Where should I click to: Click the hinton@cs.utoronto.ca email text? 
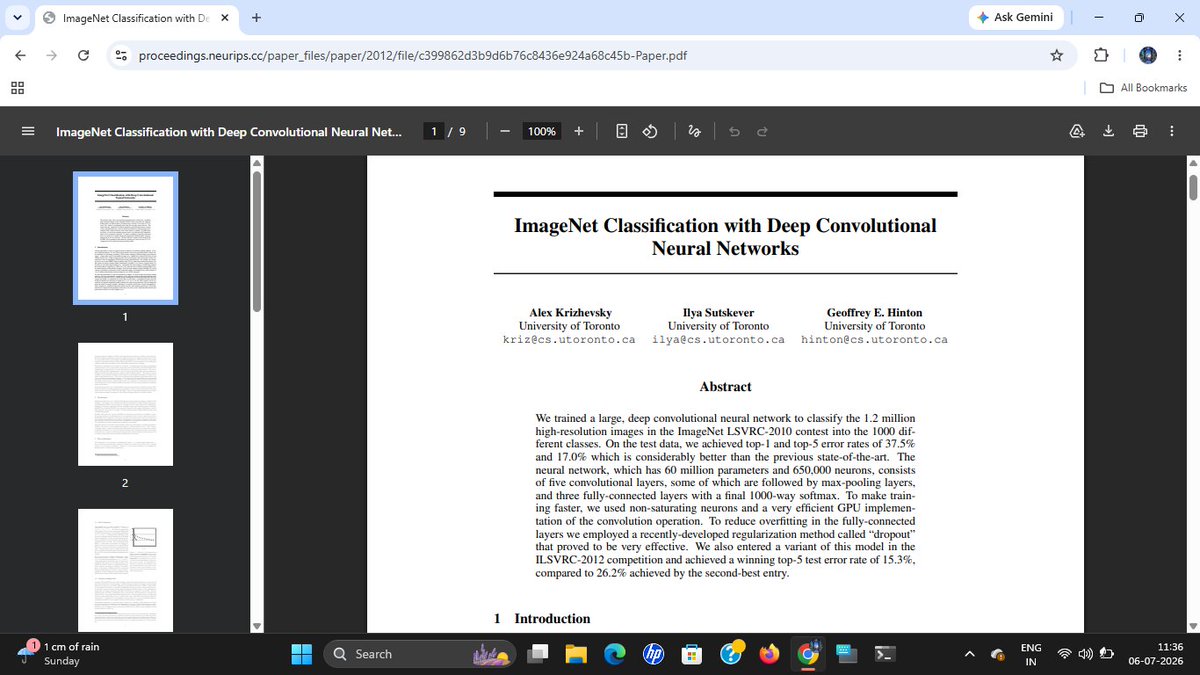(874, 340)
